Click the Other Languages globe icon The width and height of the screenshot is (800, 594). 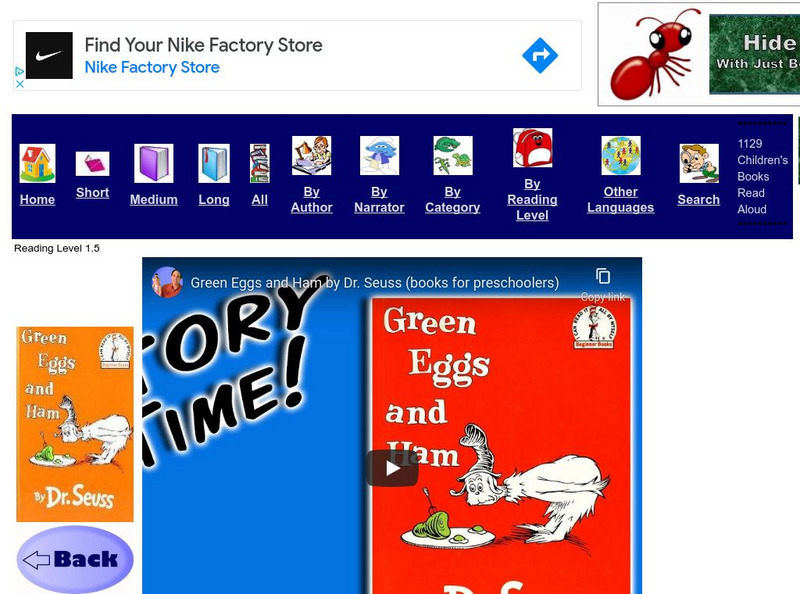click(x=620, y=156)
